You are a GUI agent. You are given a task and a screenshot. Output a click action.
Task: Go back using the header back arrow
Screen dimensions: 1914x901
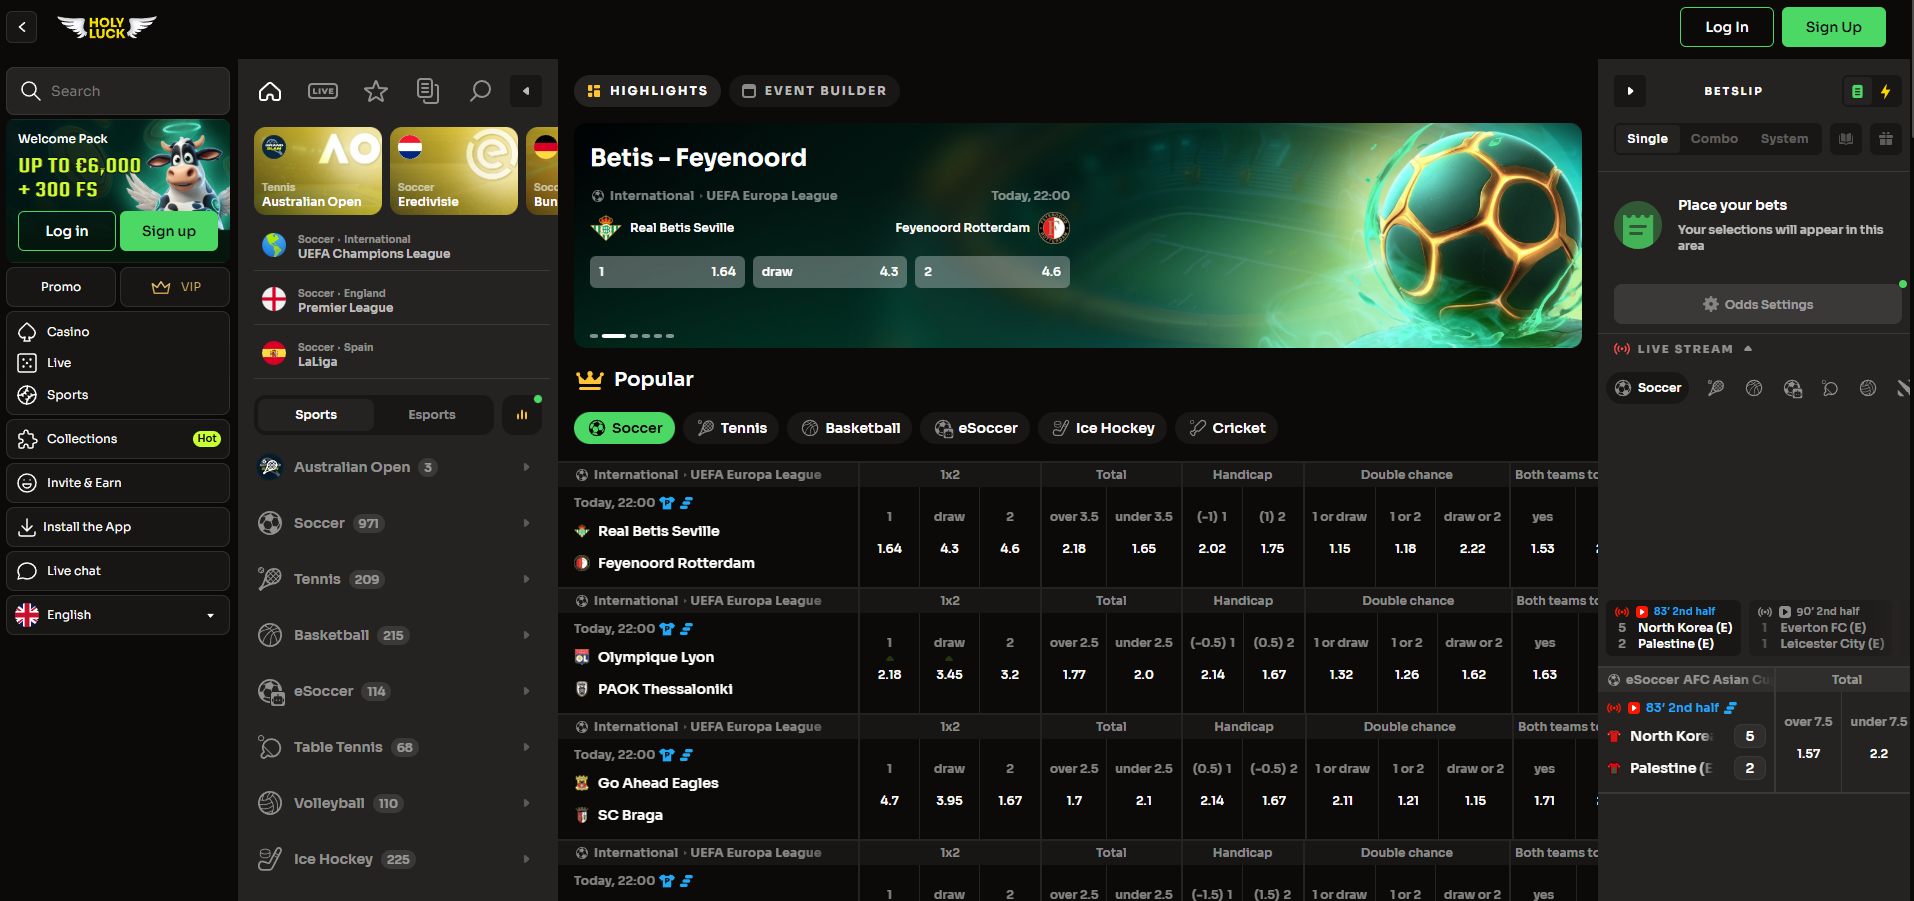[x=22, y=27]
